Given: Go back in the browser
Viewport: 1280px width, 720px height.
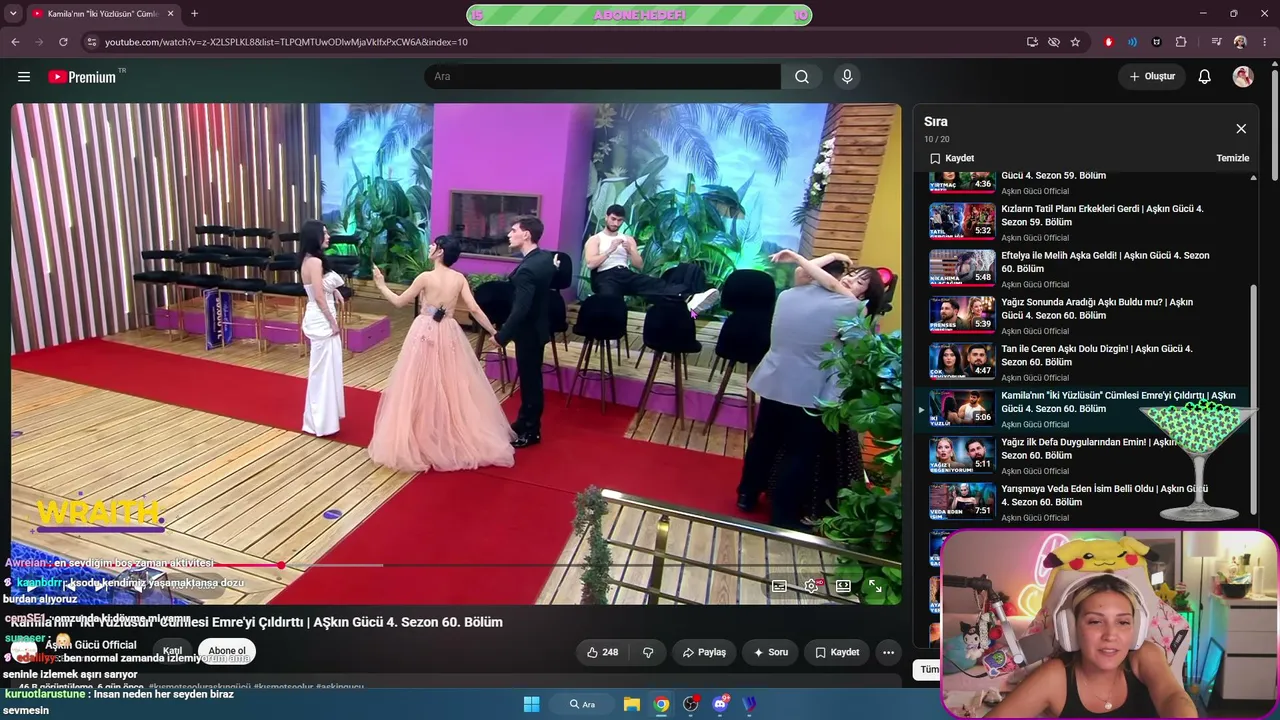Looking at the screenshot, I should (15, 42).
